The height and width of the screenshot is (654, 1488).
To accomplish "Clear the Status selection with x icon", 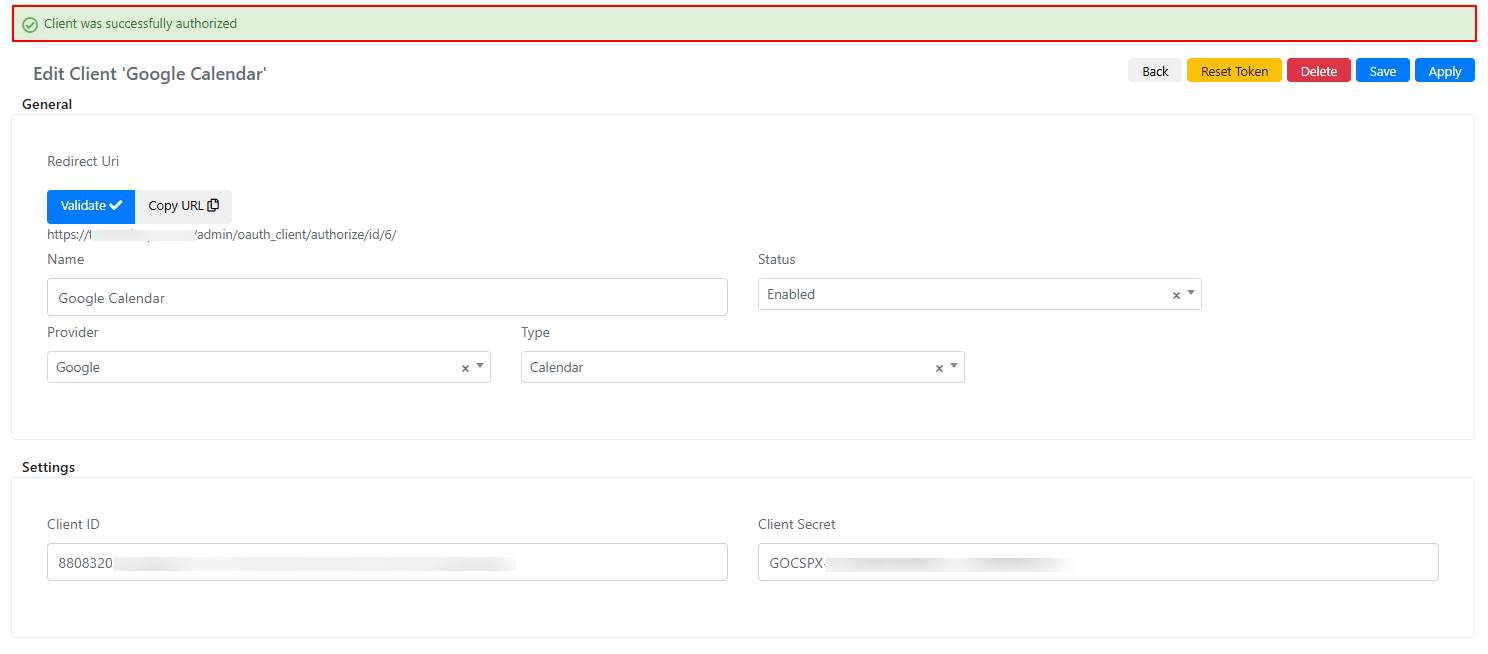I will pyautogui.click(x=1176, y=295).
